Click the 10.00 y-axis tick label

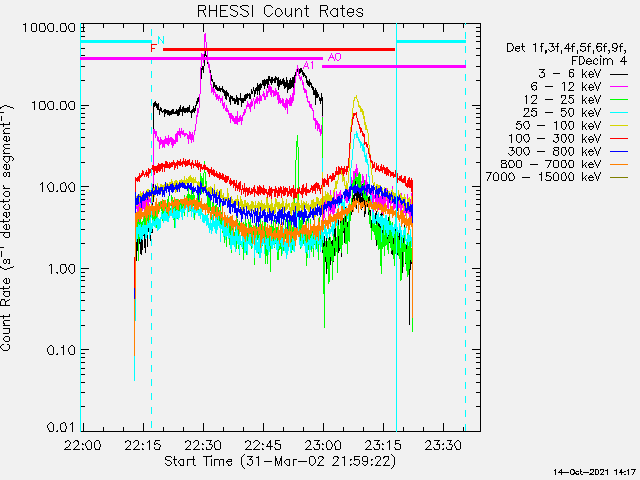[x=58, y=187]
